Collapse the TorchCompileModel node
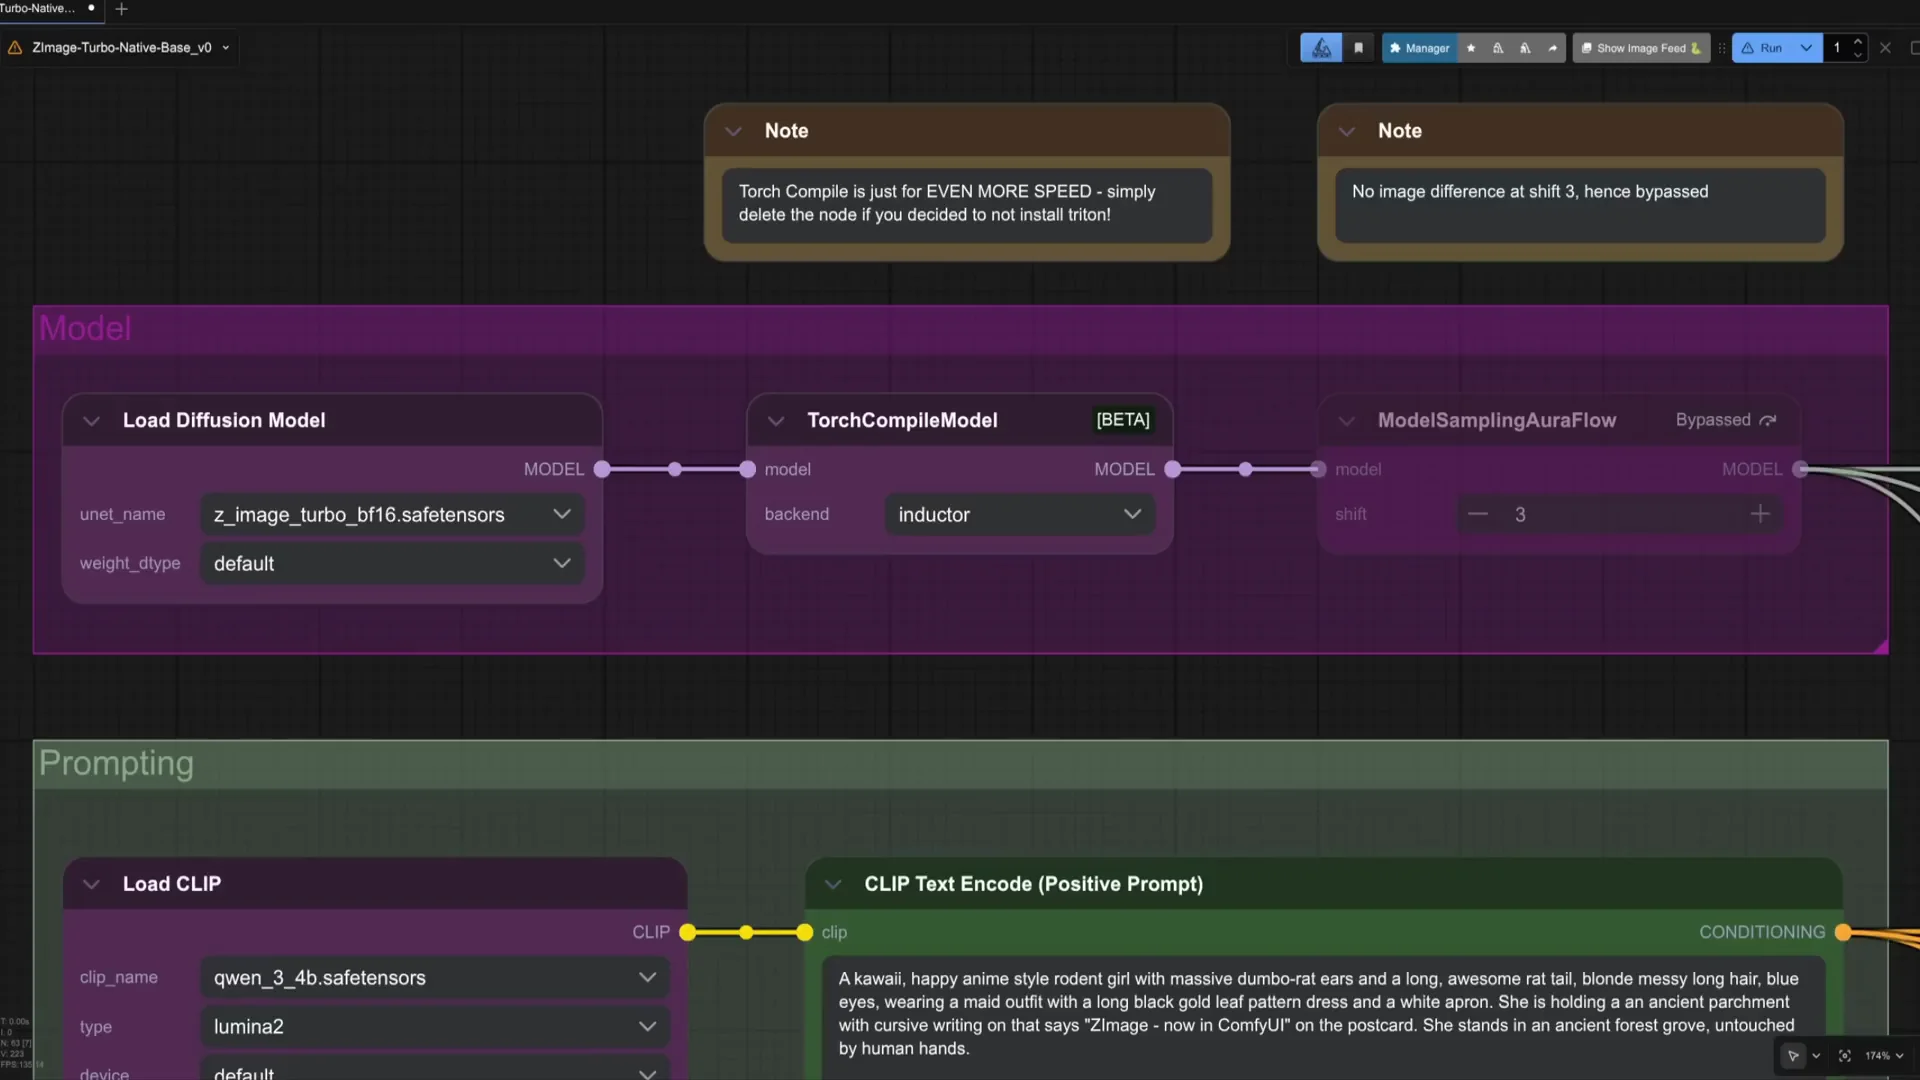1920x1080 pixels. tap(776, 420)
